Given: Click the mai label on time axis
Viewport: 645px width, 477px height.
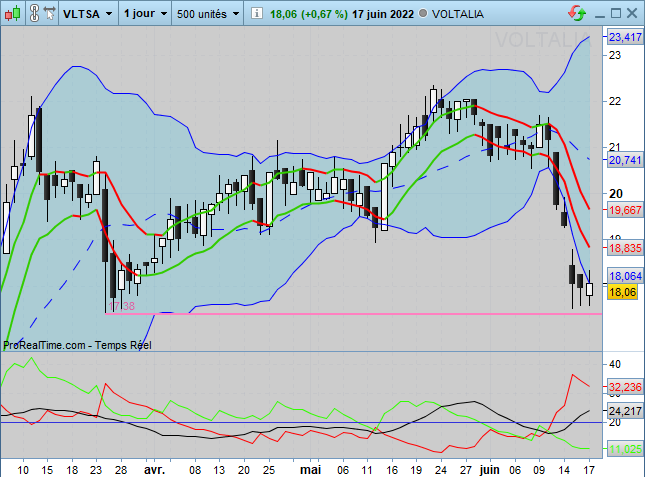Looking at the screenshot, I should click(310, 470).
